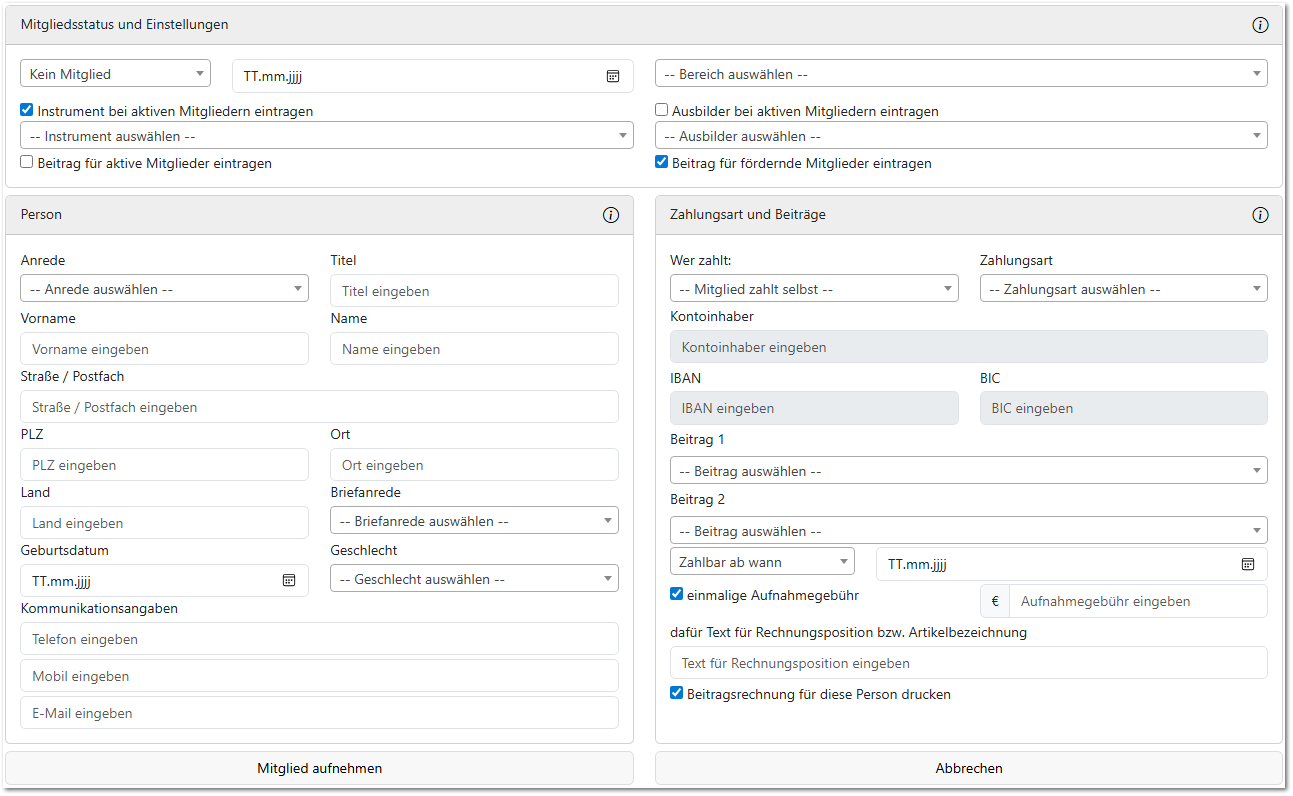Expand the Zahlungsart auswählen dropdown
The image size is (1293, 796).
(x=1123, y=289)
